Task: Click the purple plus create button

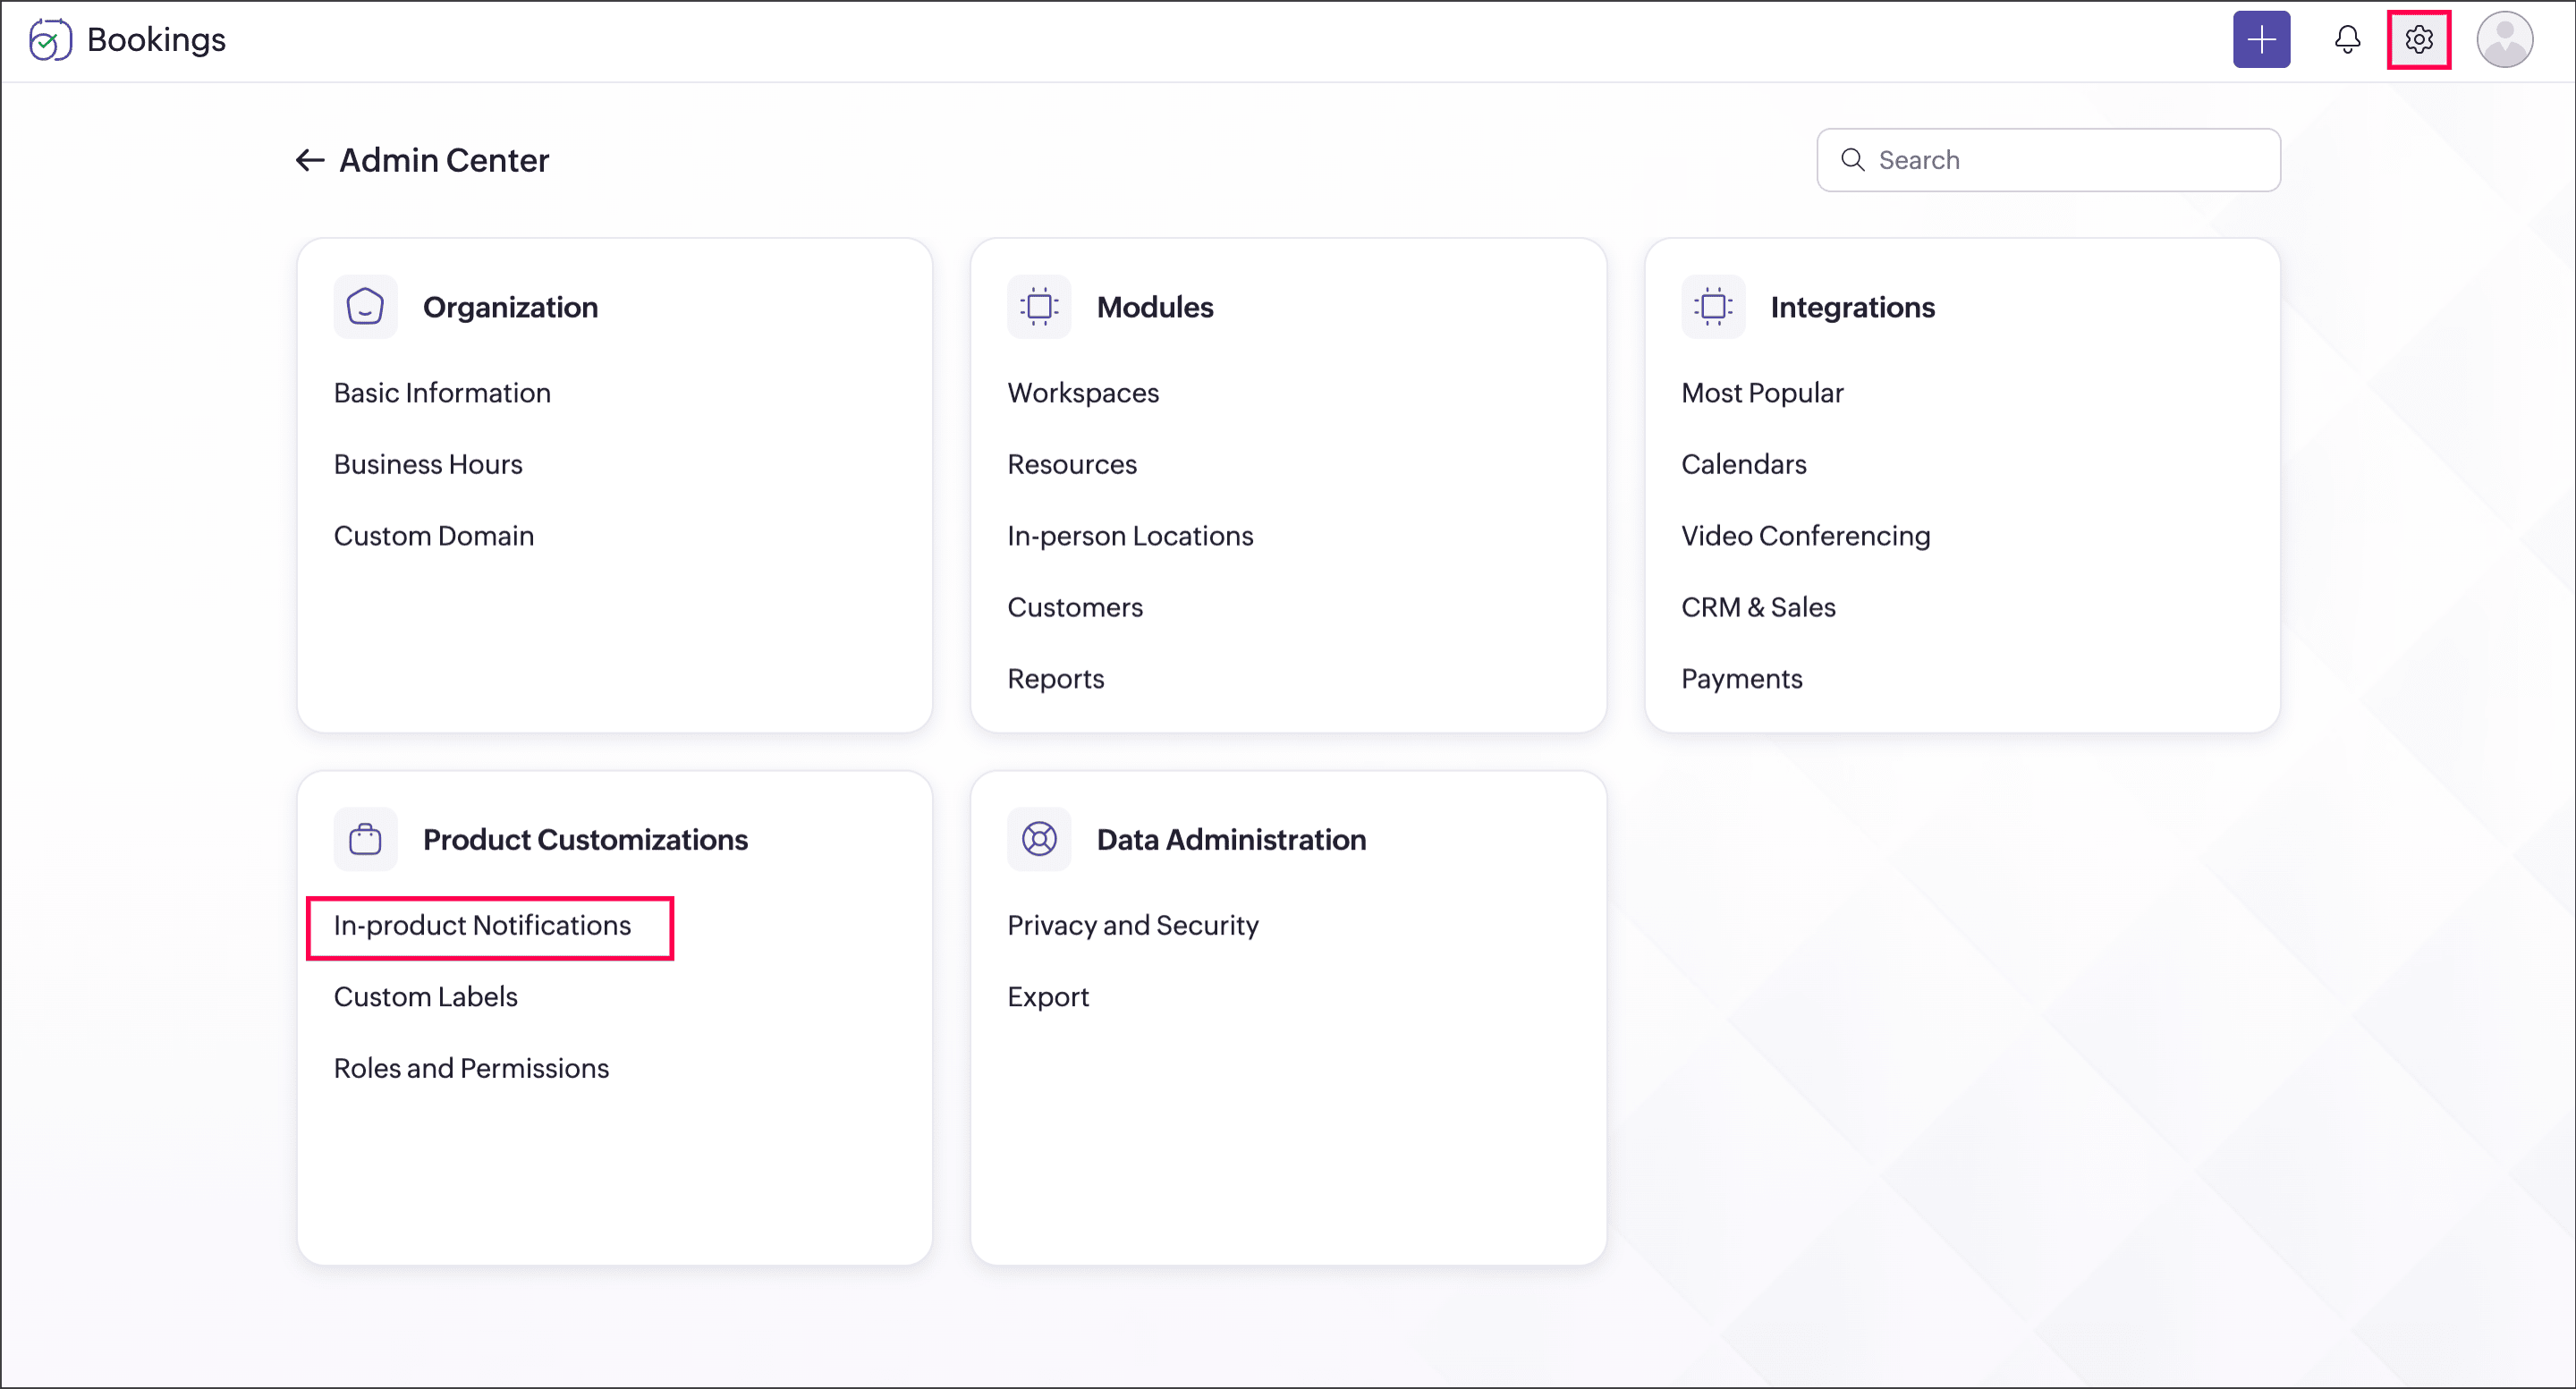Action: point(2260,40)
